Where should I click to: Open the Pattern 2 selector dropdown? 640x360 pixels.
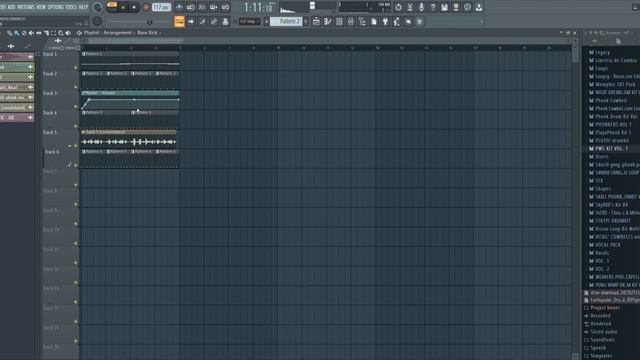[x=286, y=21]
